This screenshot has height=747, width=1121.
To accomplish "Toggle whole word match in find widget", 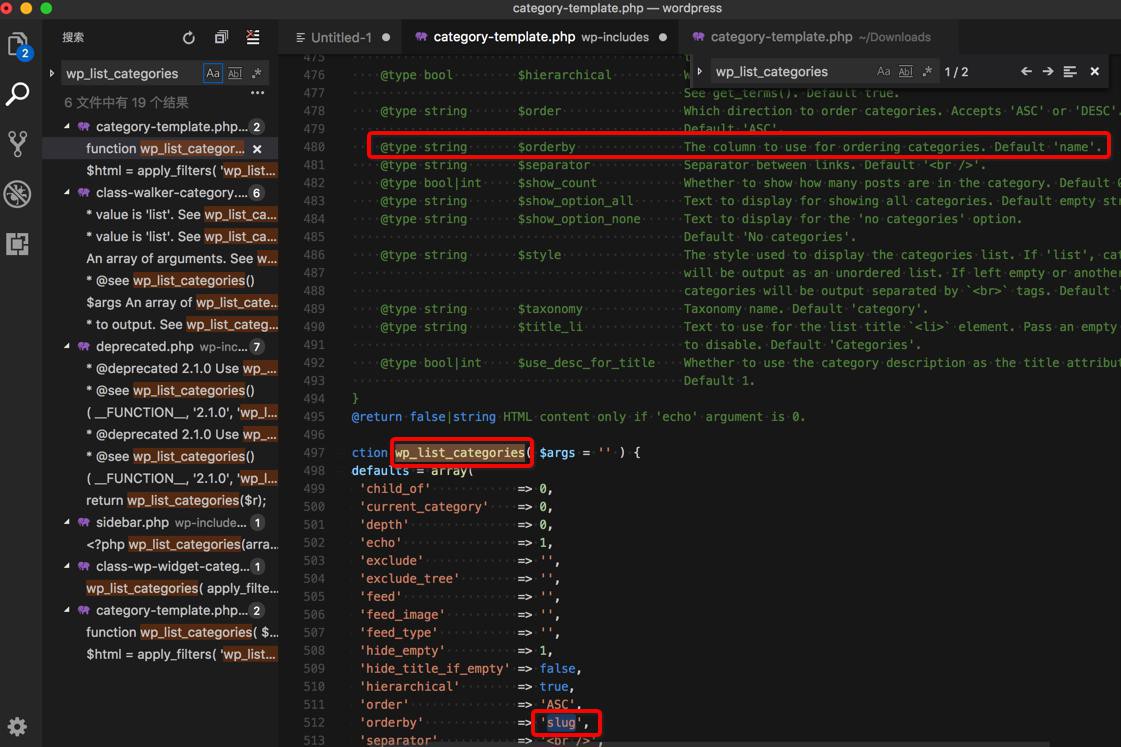I will tap(905, 72).
